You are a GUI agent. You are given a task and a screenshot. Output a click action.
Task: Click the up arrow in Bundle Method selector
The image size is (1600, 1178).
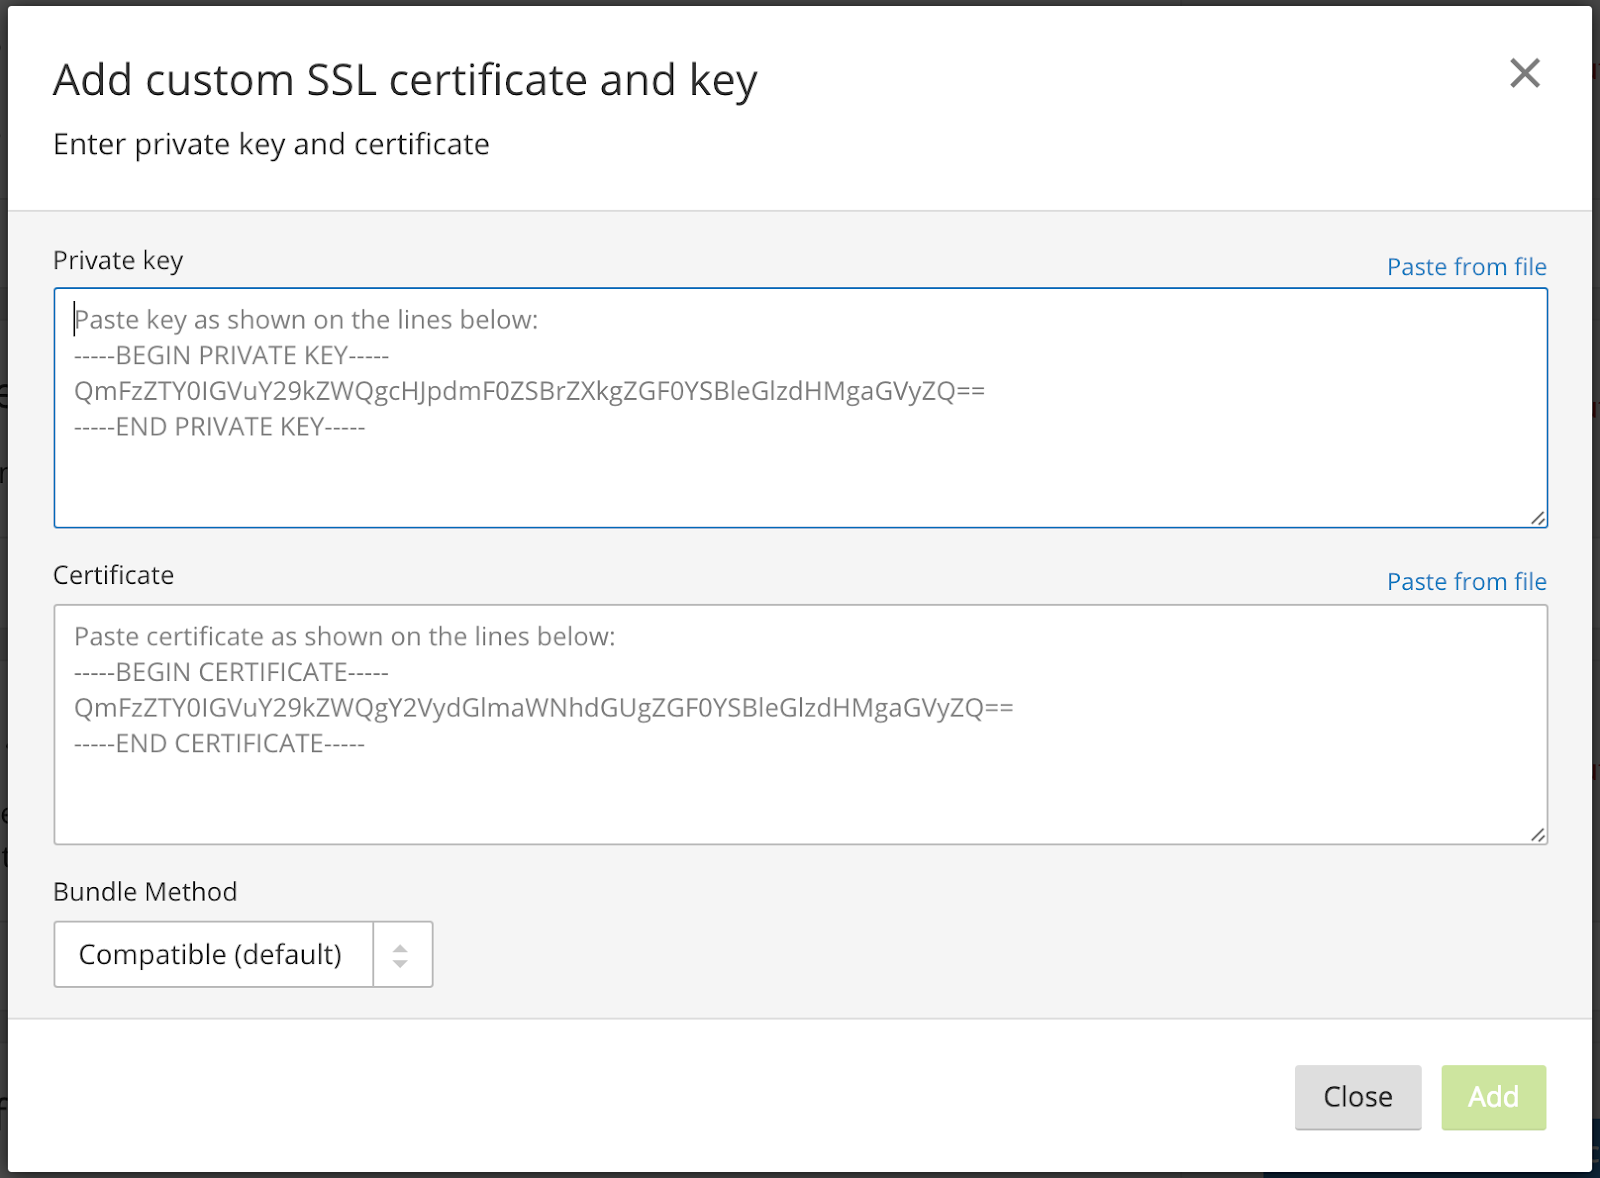tap(400, 946)
